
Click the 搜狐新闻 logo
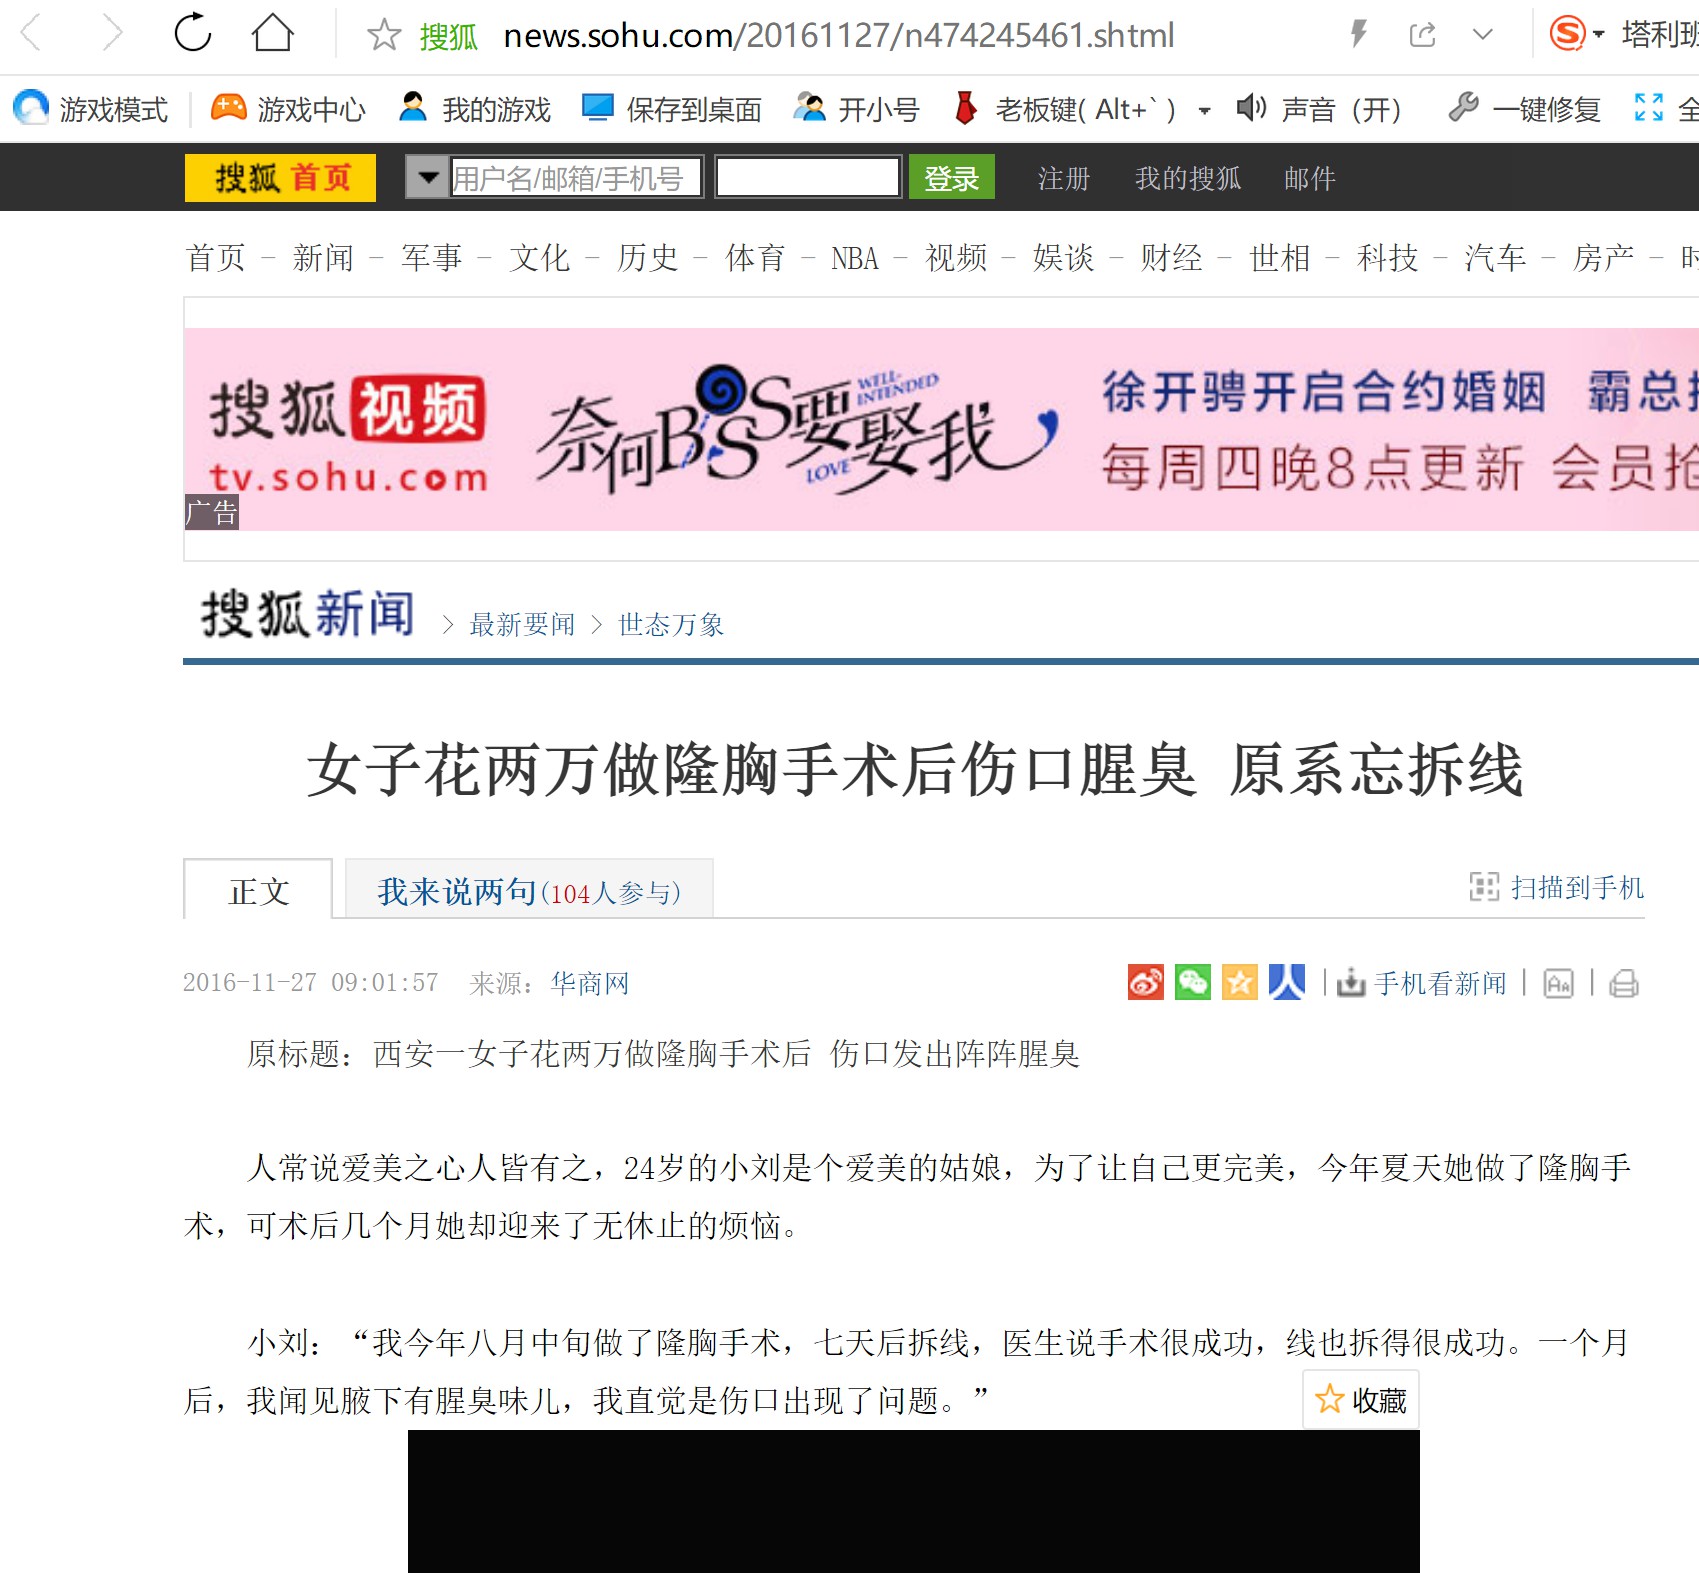[x=308, y=613]
